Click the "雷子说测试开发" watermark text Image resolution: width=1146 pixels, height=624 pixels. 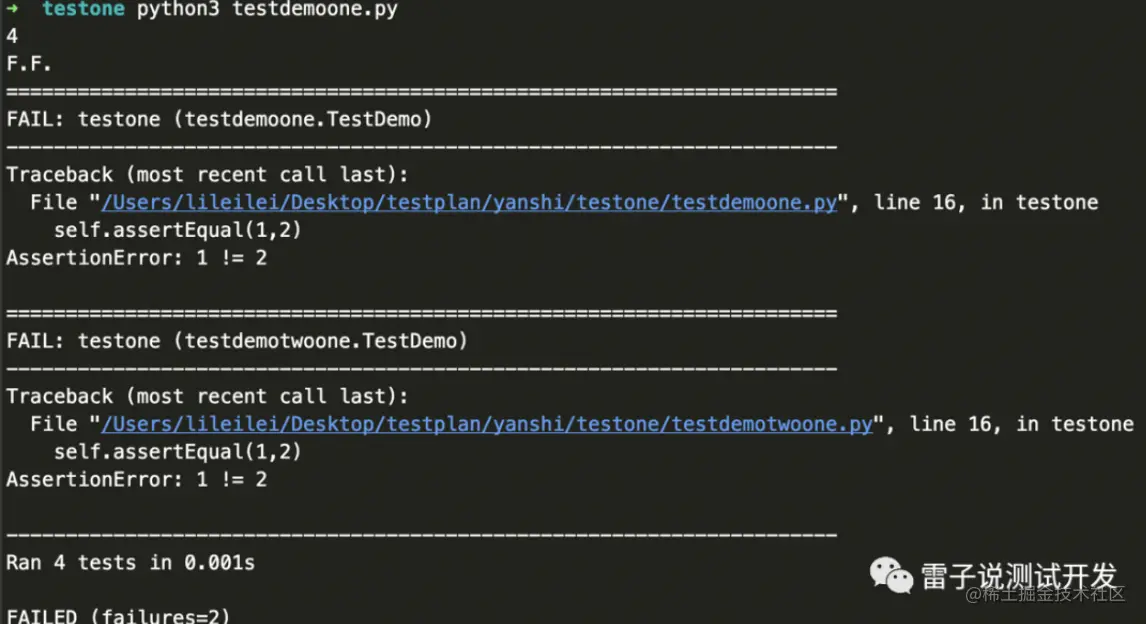(x=1018, y=576)
